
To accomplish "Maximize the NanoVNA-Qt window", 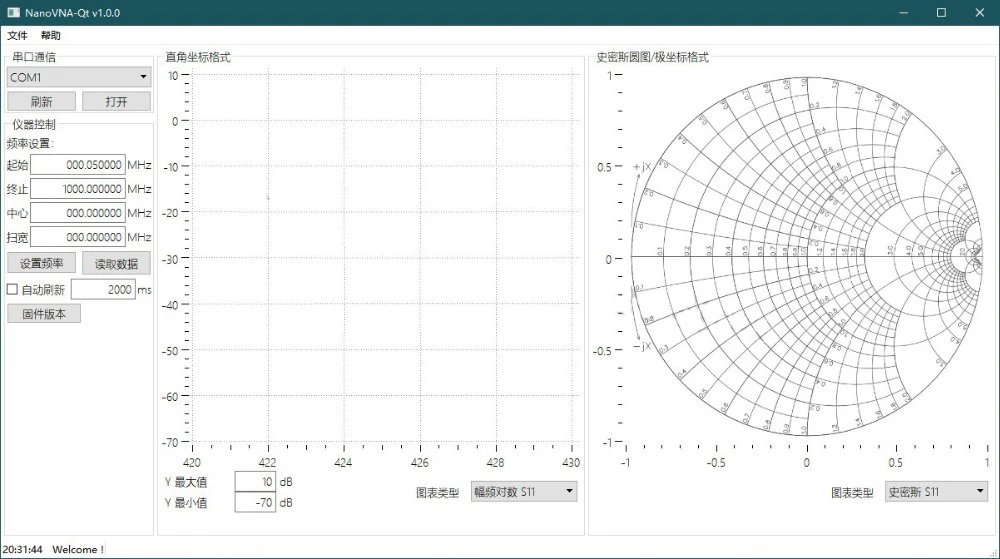I will [x=941, y=13].
